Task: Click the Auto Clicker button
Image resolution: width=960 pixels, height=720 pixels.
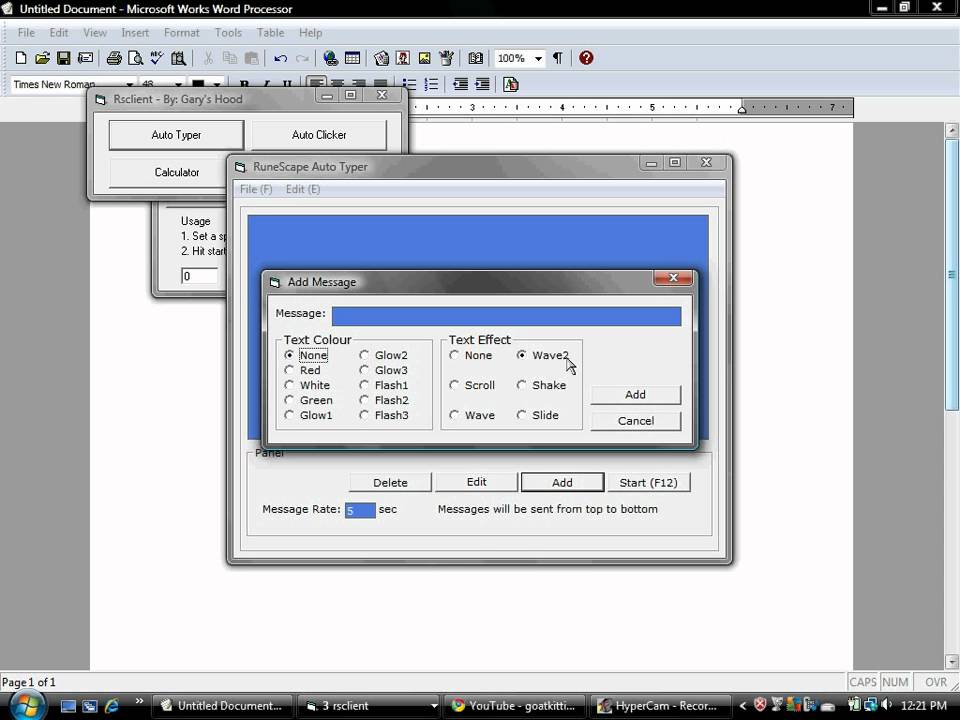Action: (319, 135)
